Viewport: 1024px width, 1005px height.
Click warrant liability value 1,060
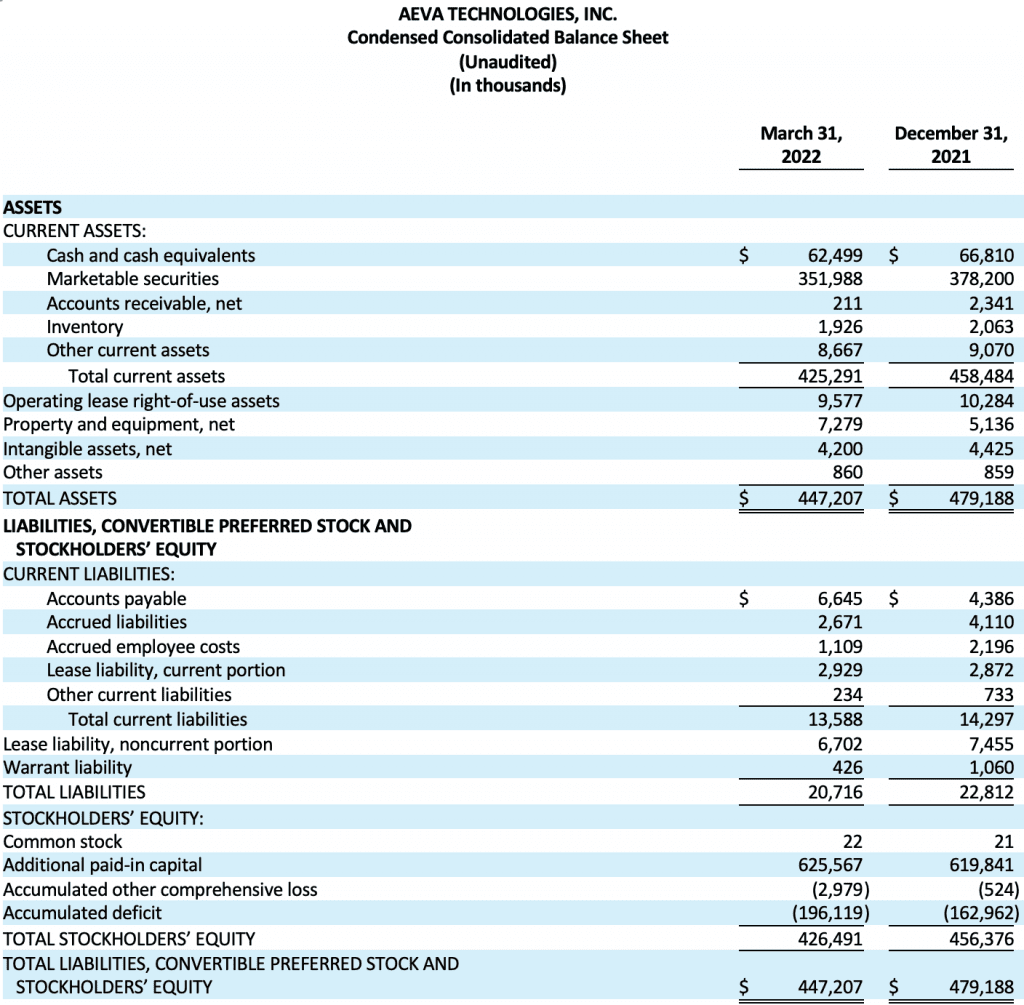991,768
